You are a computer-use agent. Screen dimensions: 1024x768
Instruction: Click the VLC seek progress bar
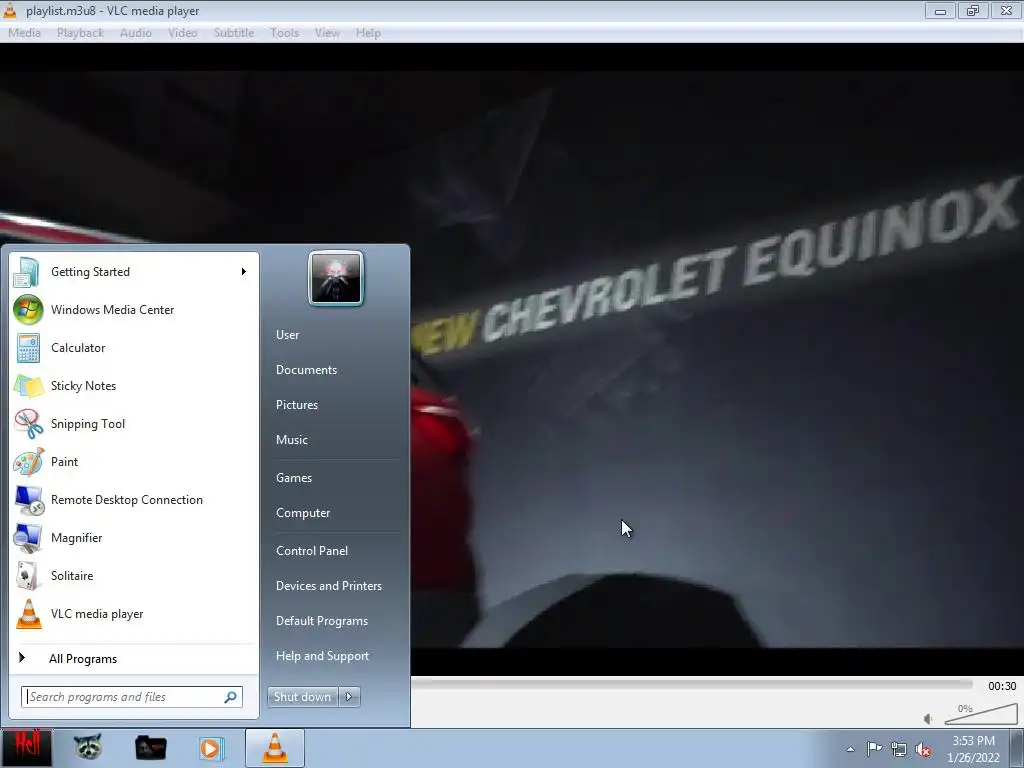692,684
